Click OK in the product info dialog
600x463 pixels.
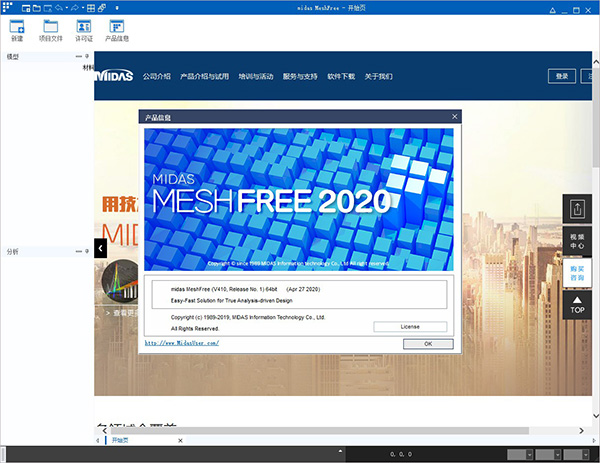(x=428, y=344)
